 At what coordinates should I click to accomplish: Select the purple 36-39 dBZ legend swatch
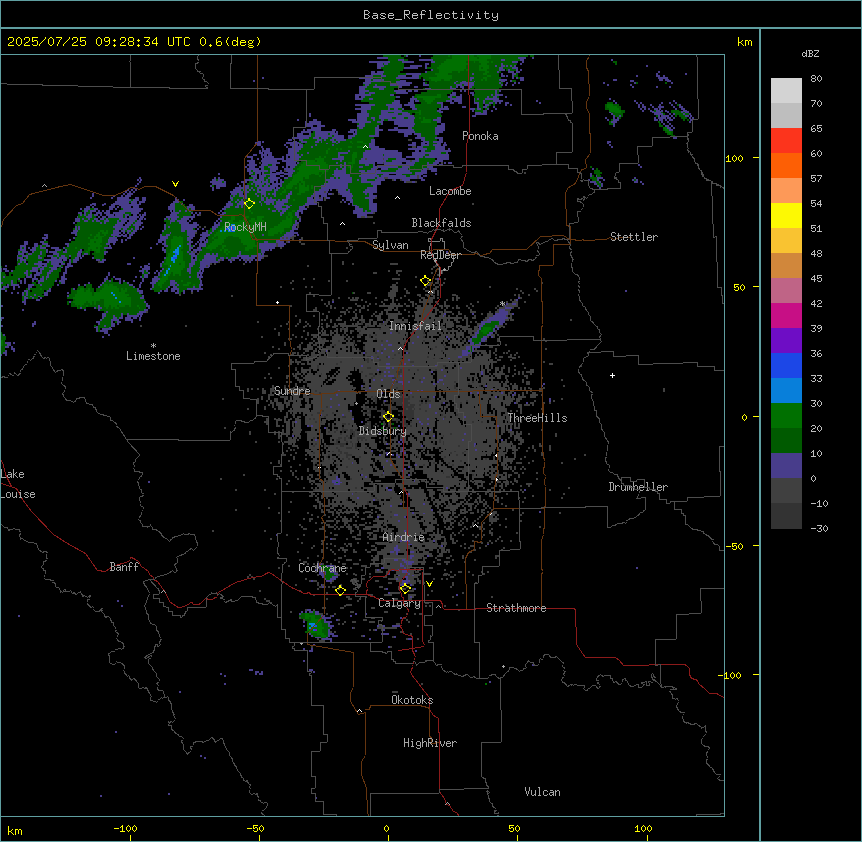[x=786, y=341]
